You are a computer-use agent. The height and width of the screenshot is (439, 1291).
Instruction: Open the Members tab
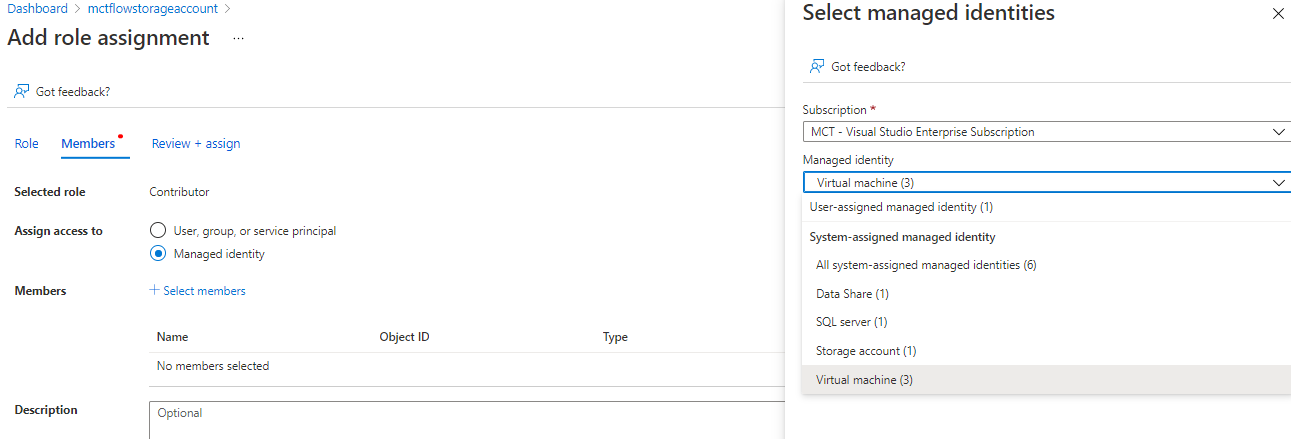(x=88, y=144)
